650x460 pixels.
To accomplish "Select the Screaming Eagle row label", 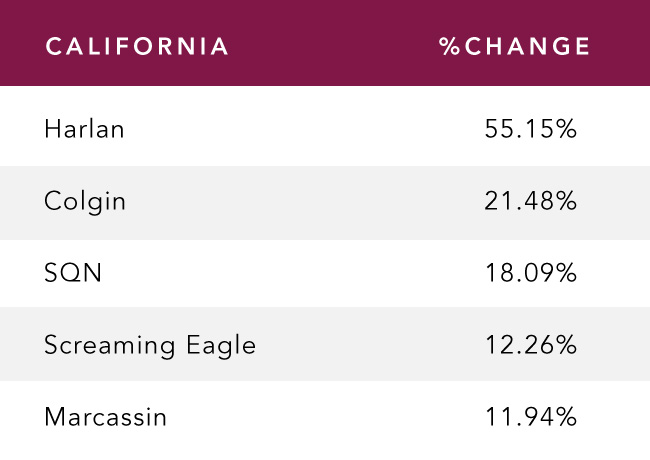I will (x=150, y=346).
